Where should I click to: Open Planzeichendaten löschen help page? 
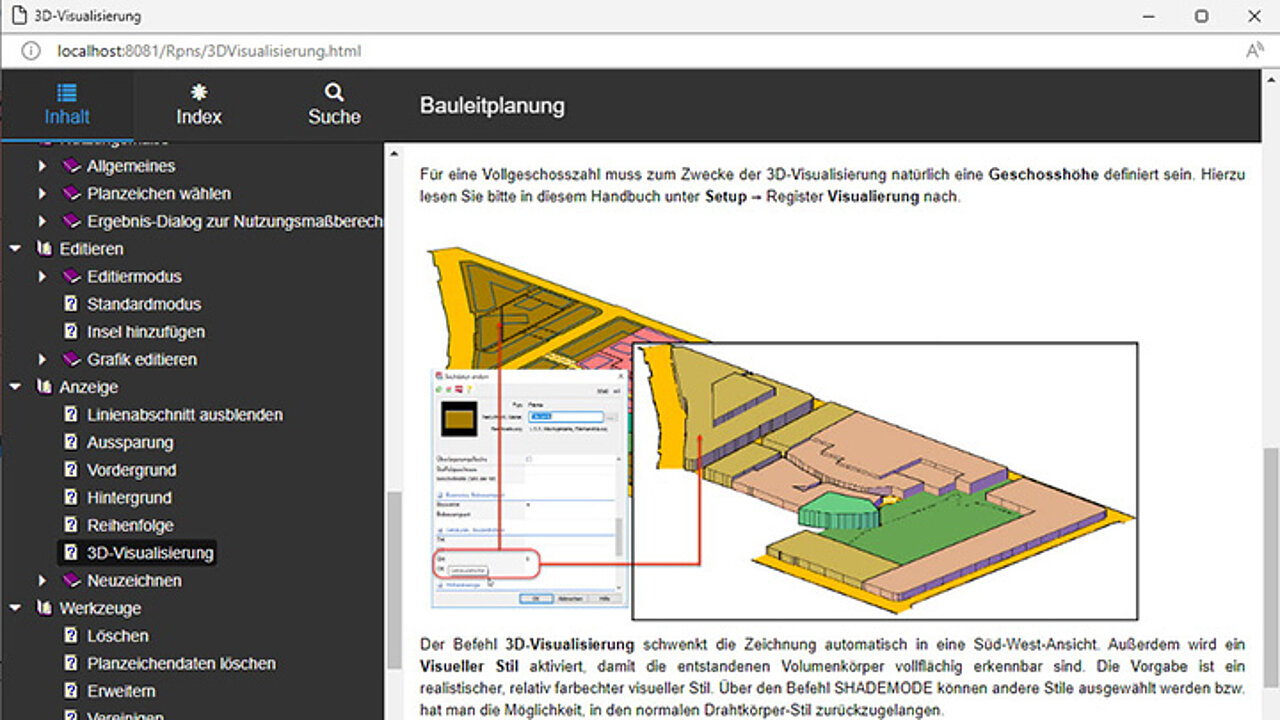pos(181,663)
